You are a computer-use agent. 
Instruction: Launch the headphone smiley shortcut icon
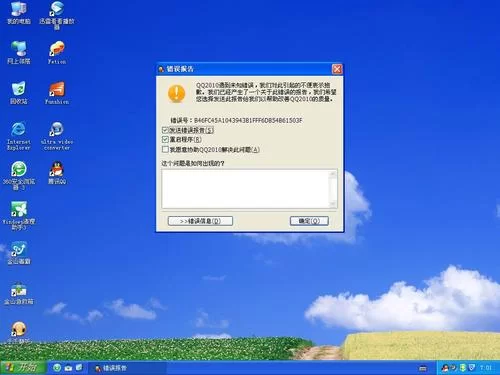(x=19, y=332)
